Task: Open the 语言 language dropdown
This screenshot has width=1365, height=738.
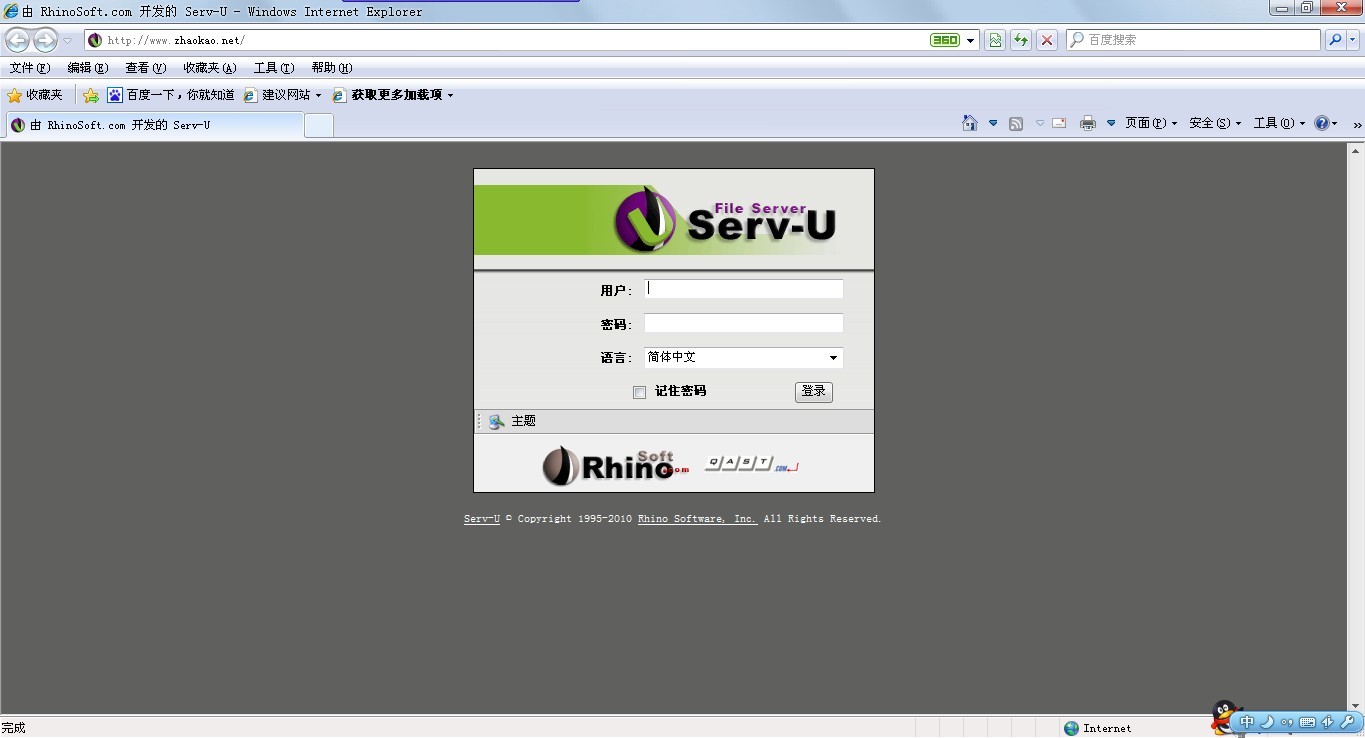Action: tap(743, 358)
